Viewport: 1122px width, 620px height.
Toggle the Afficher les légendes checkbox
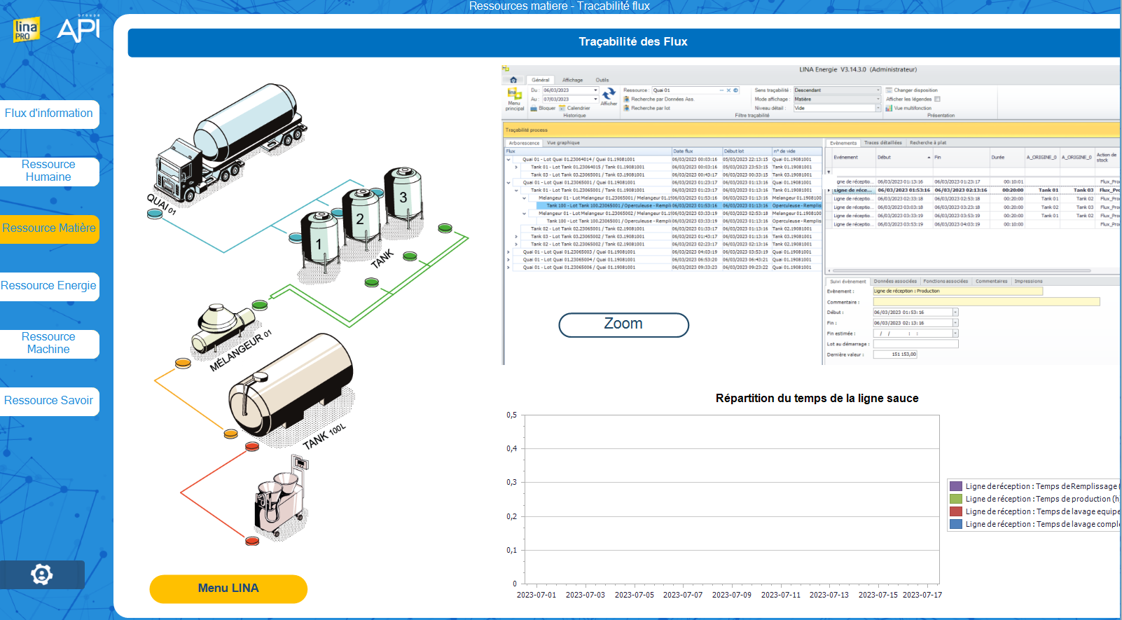click(937, 99)
